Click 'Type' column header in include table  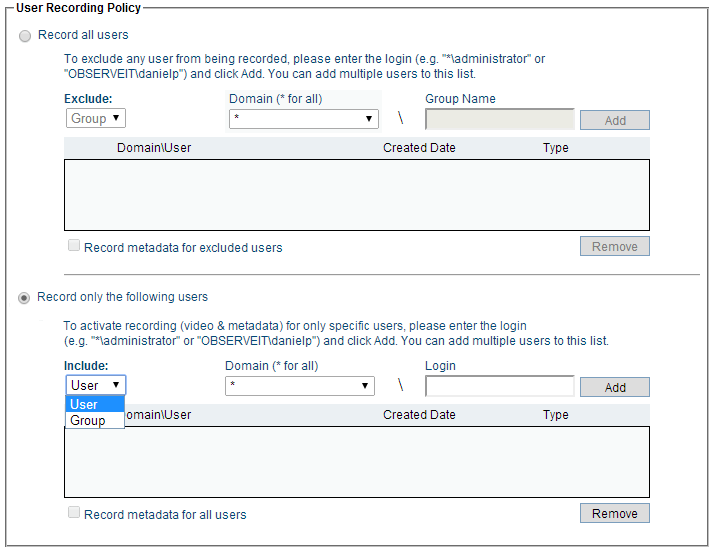[555, 415]
